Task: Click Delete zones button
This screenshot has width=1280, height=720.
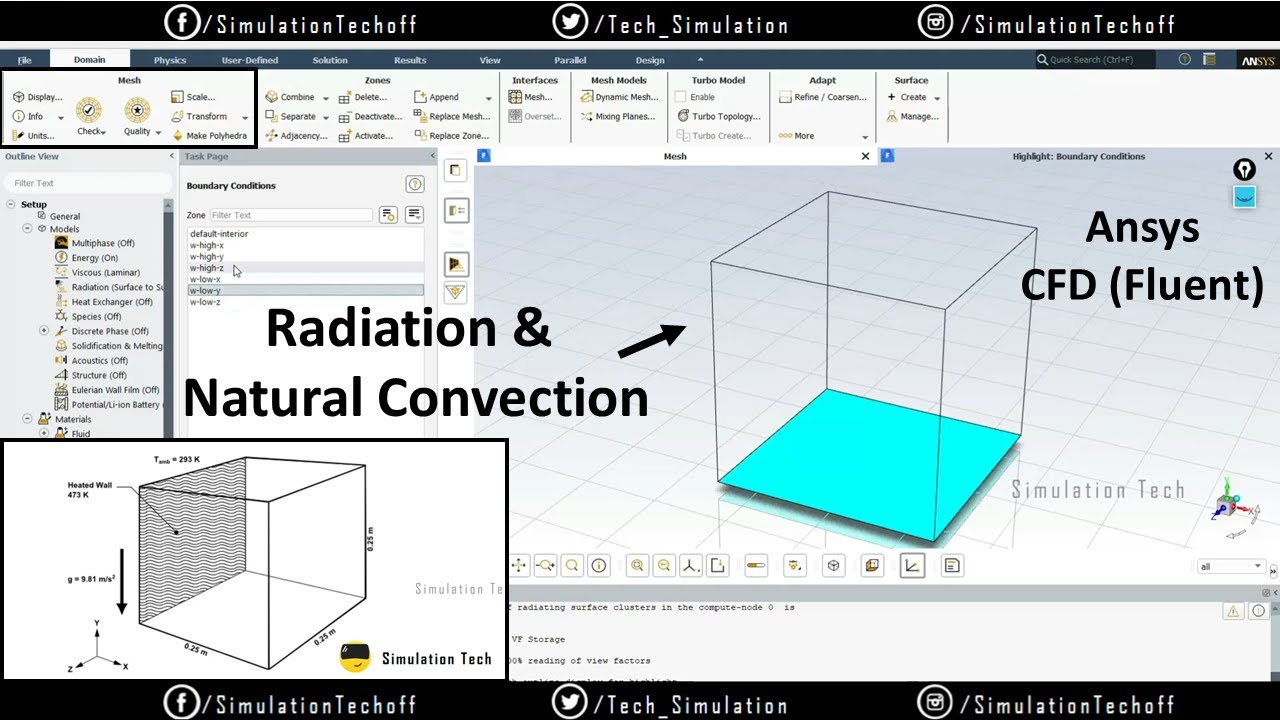Action: point(362,97)
